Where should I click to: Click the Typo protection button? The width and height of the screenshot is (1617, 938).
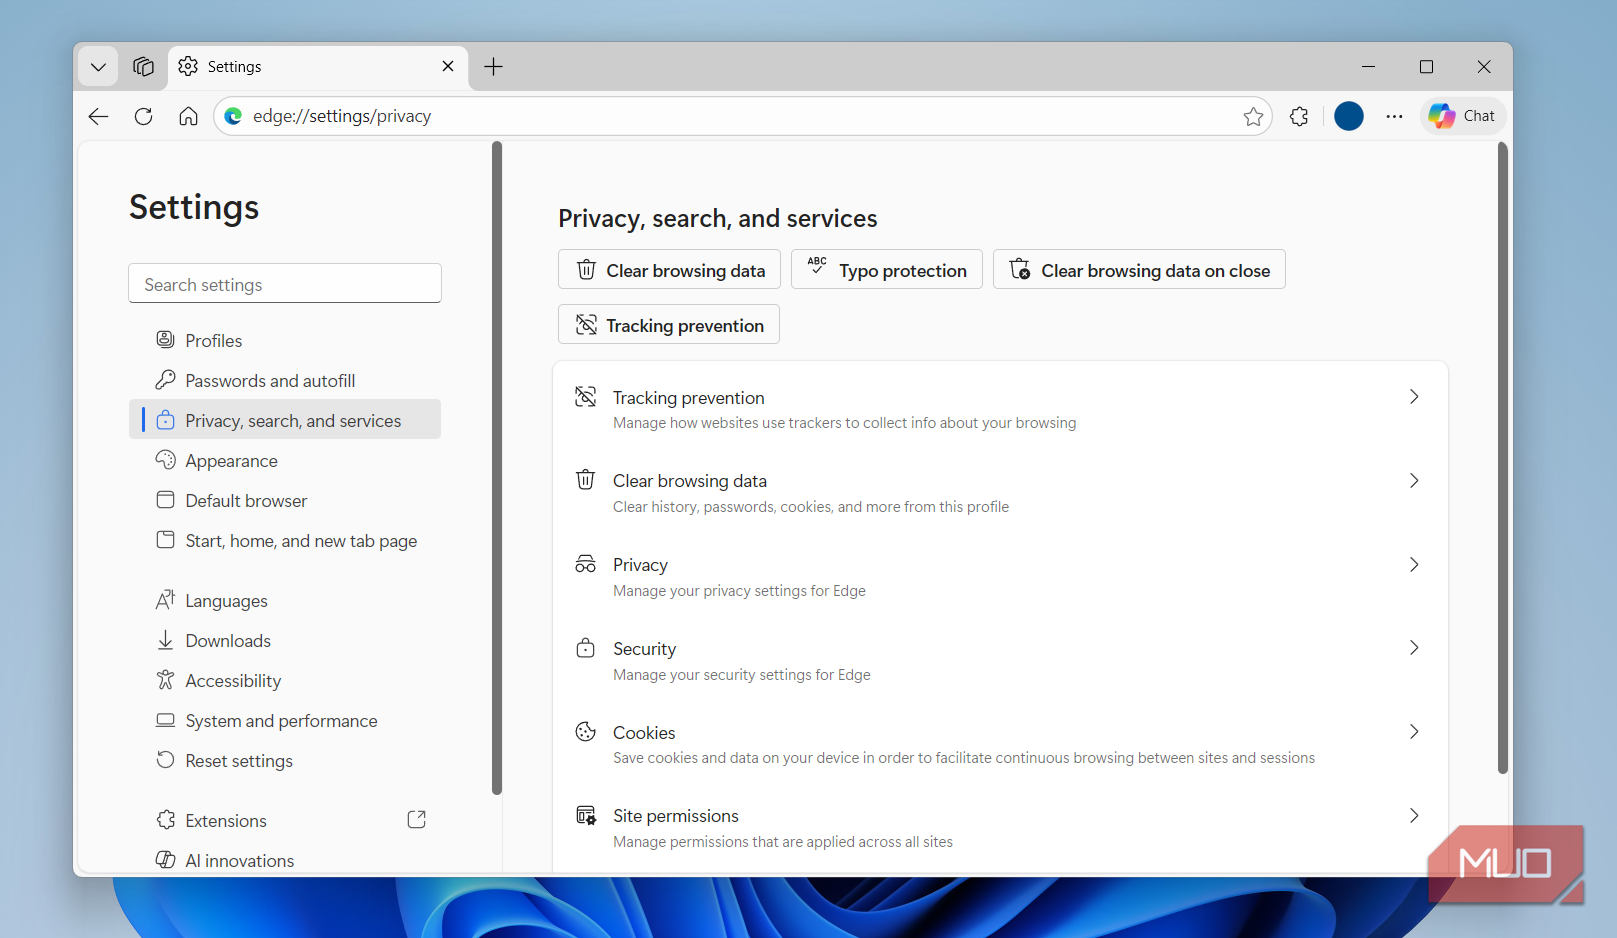click(886, 270)
